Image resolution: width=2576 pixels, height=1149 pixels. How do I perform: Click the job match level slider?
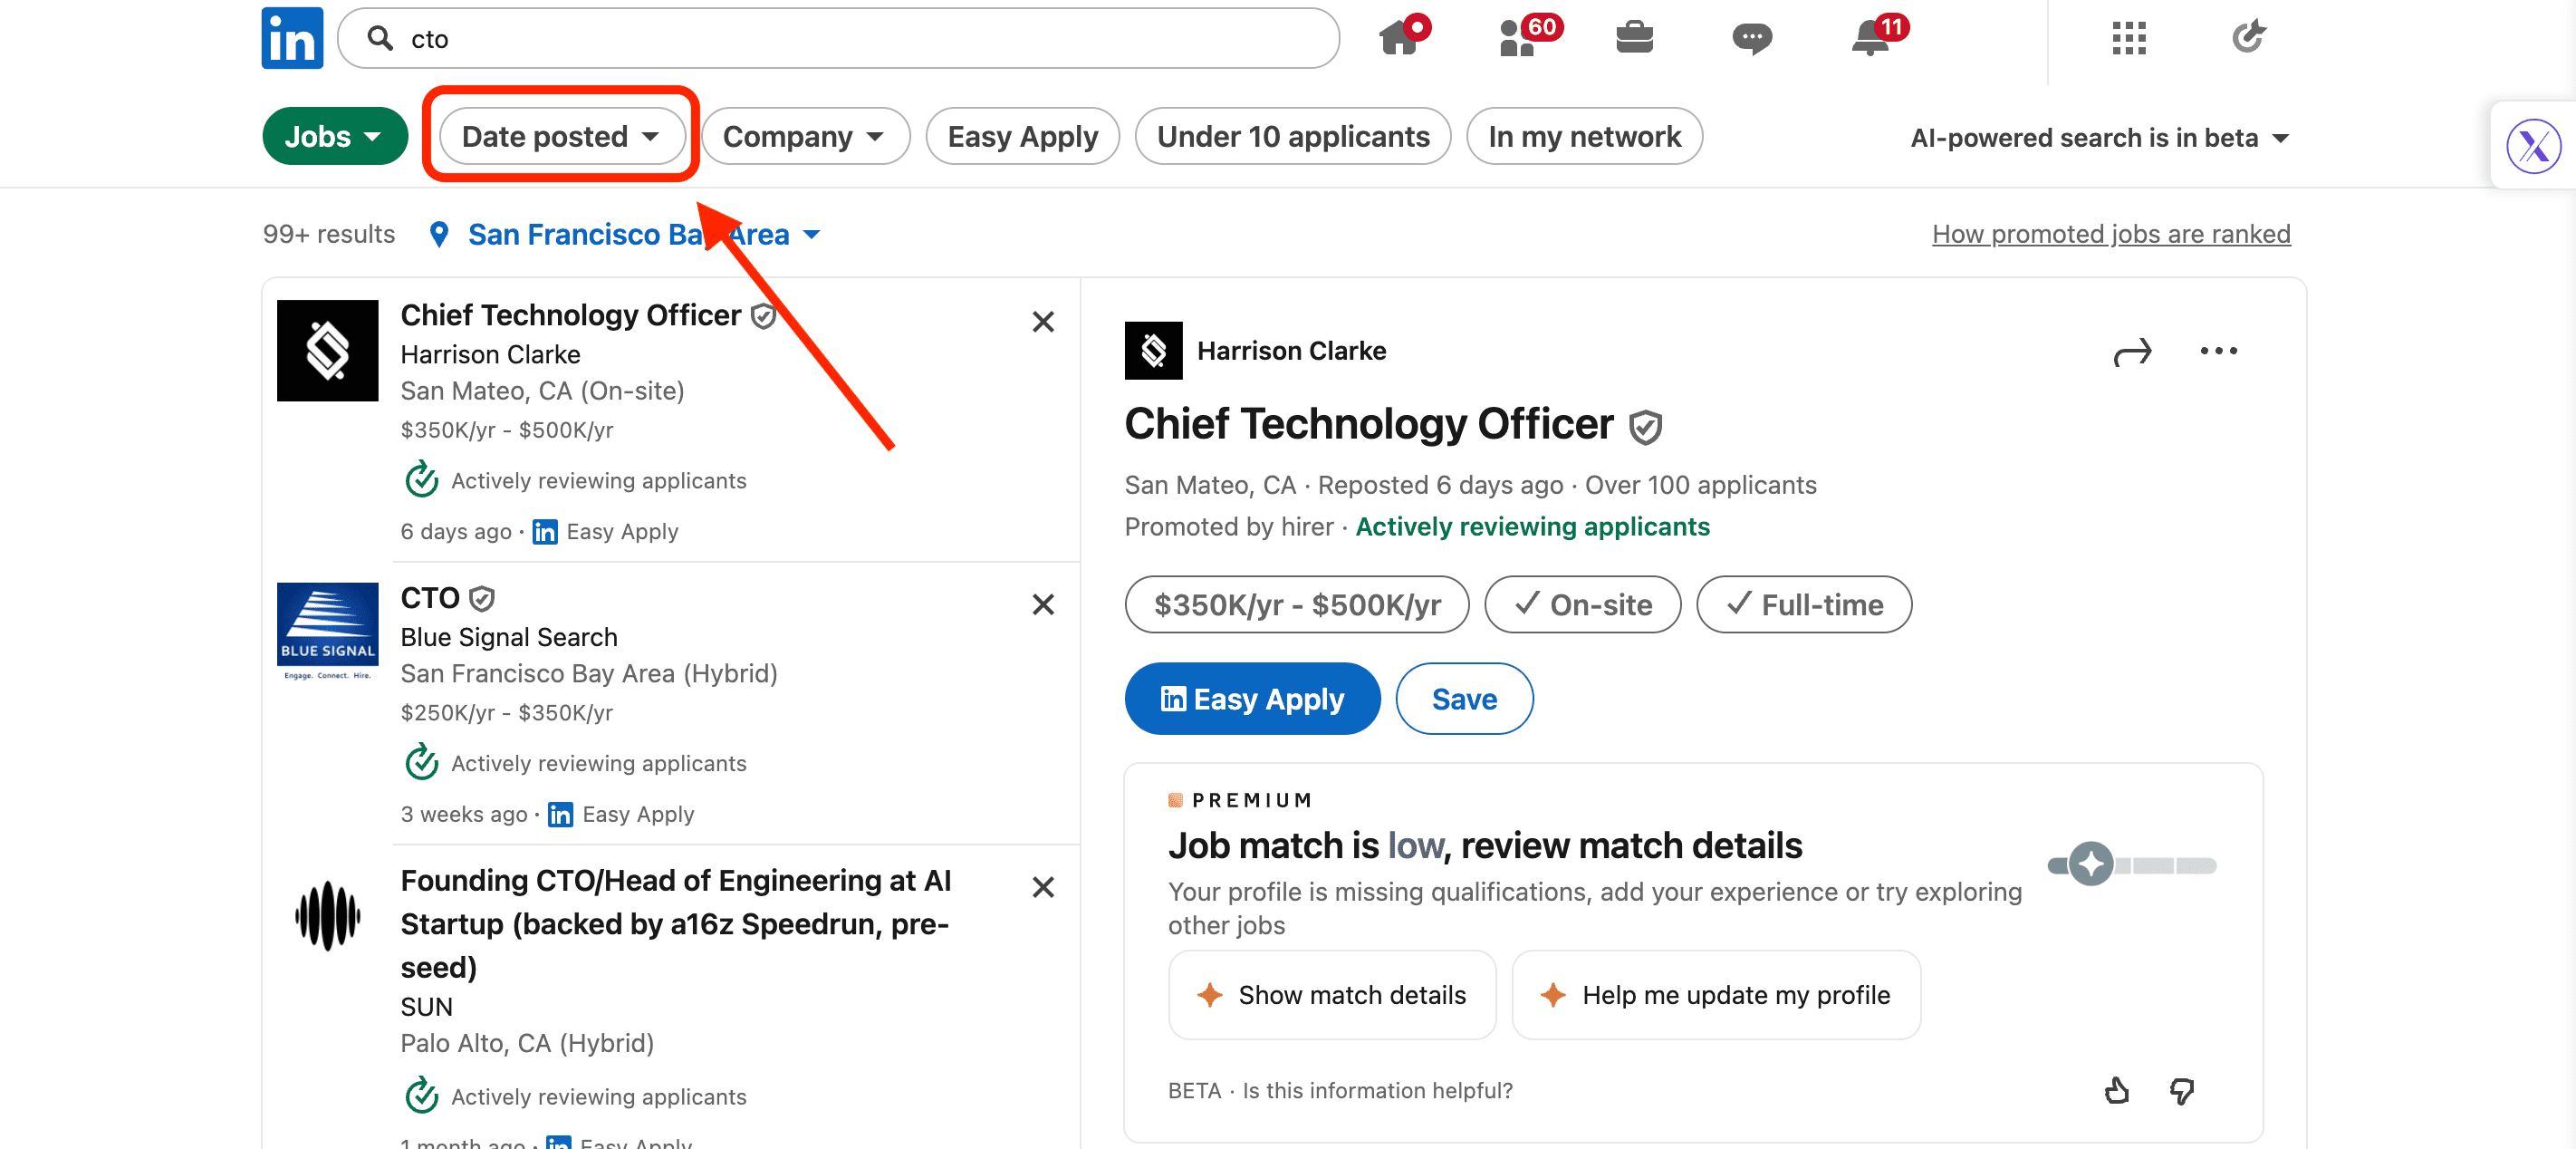tap(2131, 864)
